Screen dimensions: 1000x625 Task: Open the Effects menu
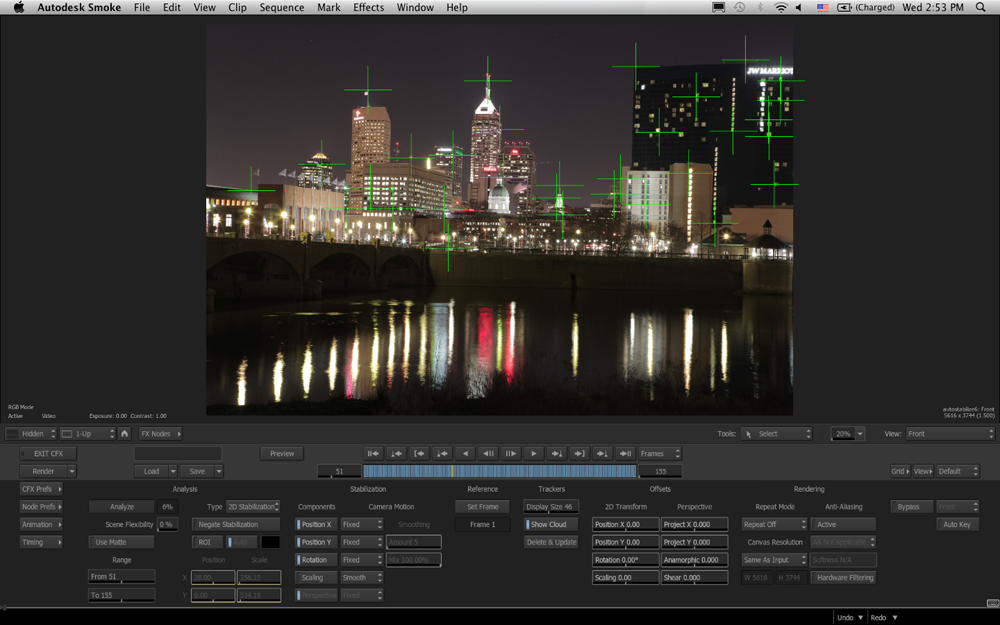click(368, 8)
